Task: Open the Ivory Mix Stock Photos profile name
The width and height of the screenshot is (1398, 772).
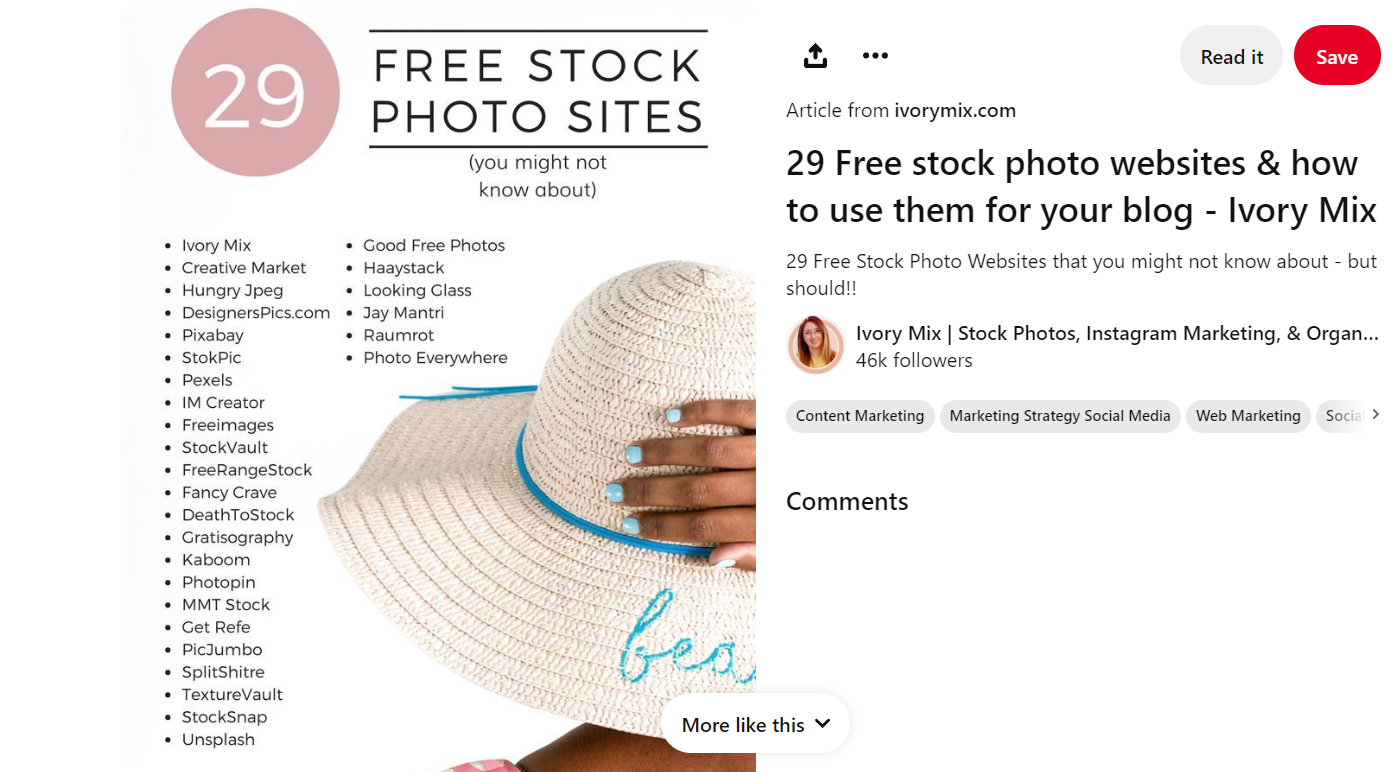Action: pos(1117,333)
